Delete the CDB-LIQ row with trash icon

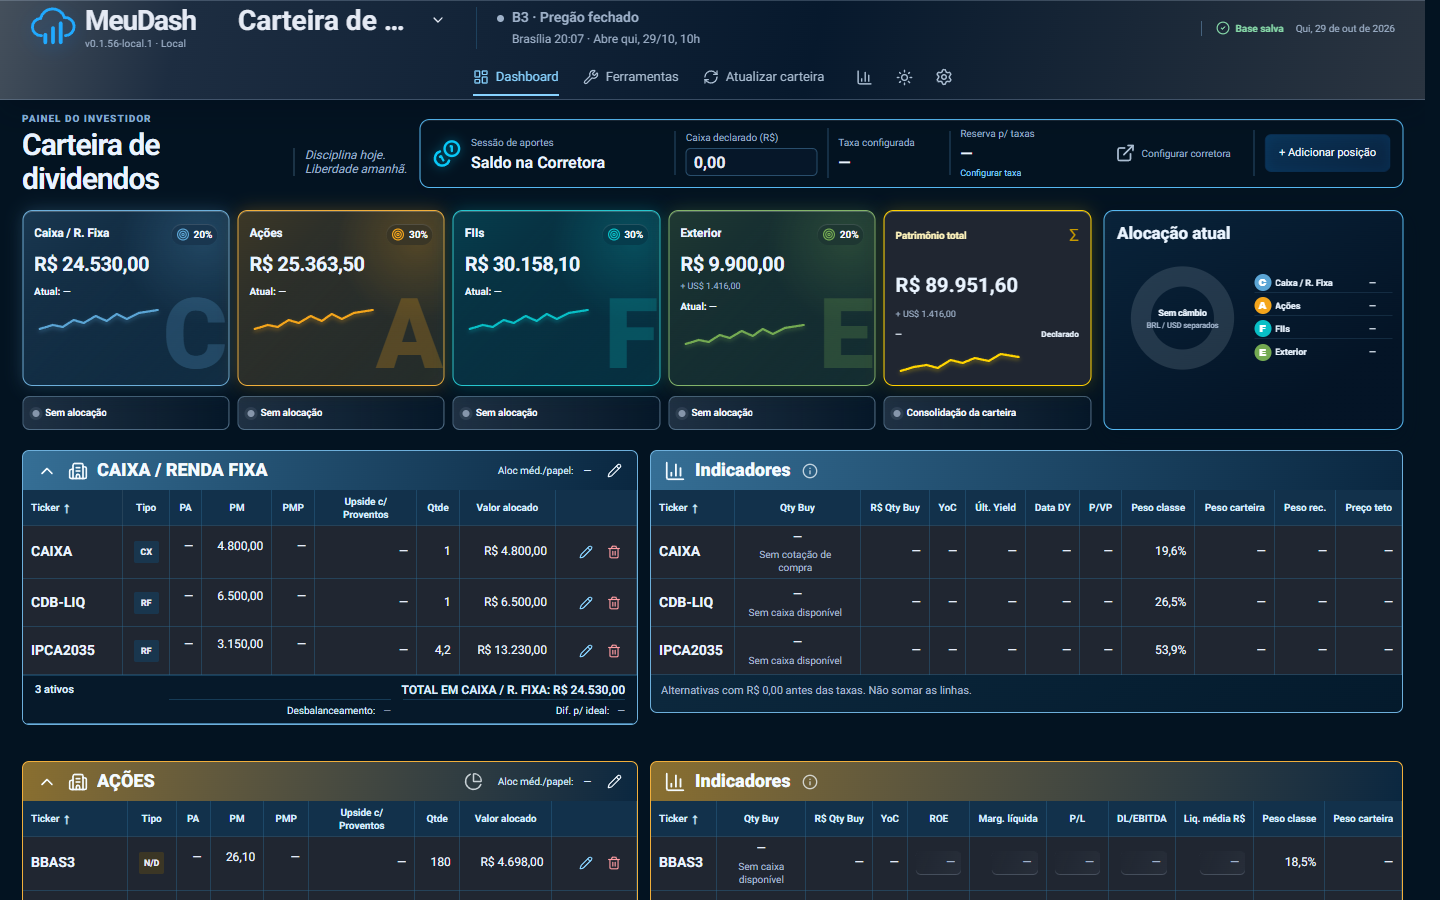pos(614,603)
